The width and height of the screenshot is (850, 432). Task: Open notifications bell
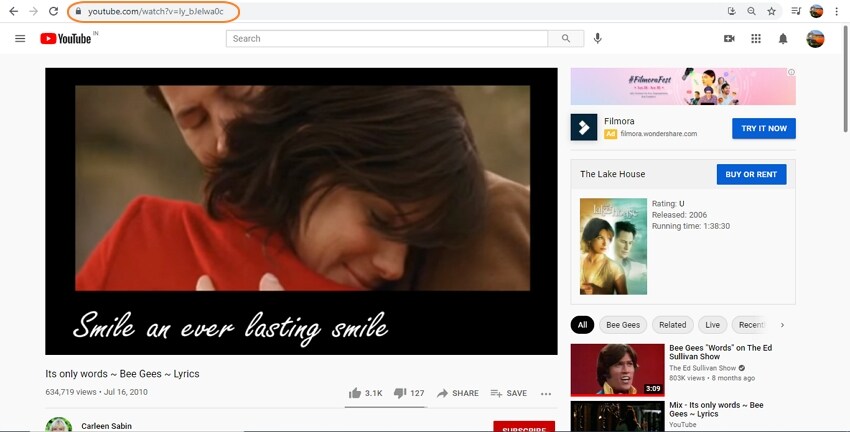[783, 38]
